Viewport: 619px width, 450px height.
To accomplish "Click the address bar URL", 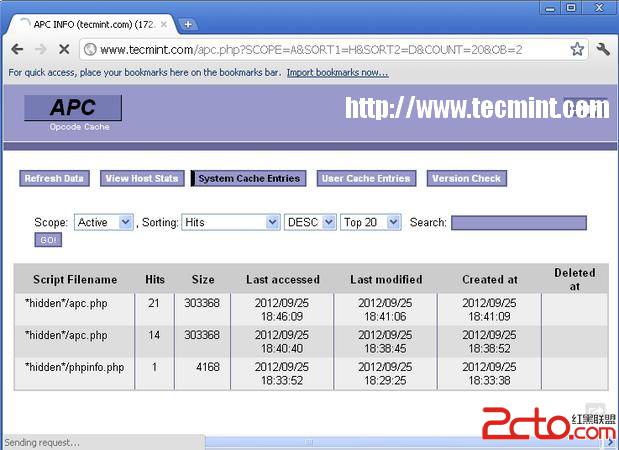I will point(311,50).
